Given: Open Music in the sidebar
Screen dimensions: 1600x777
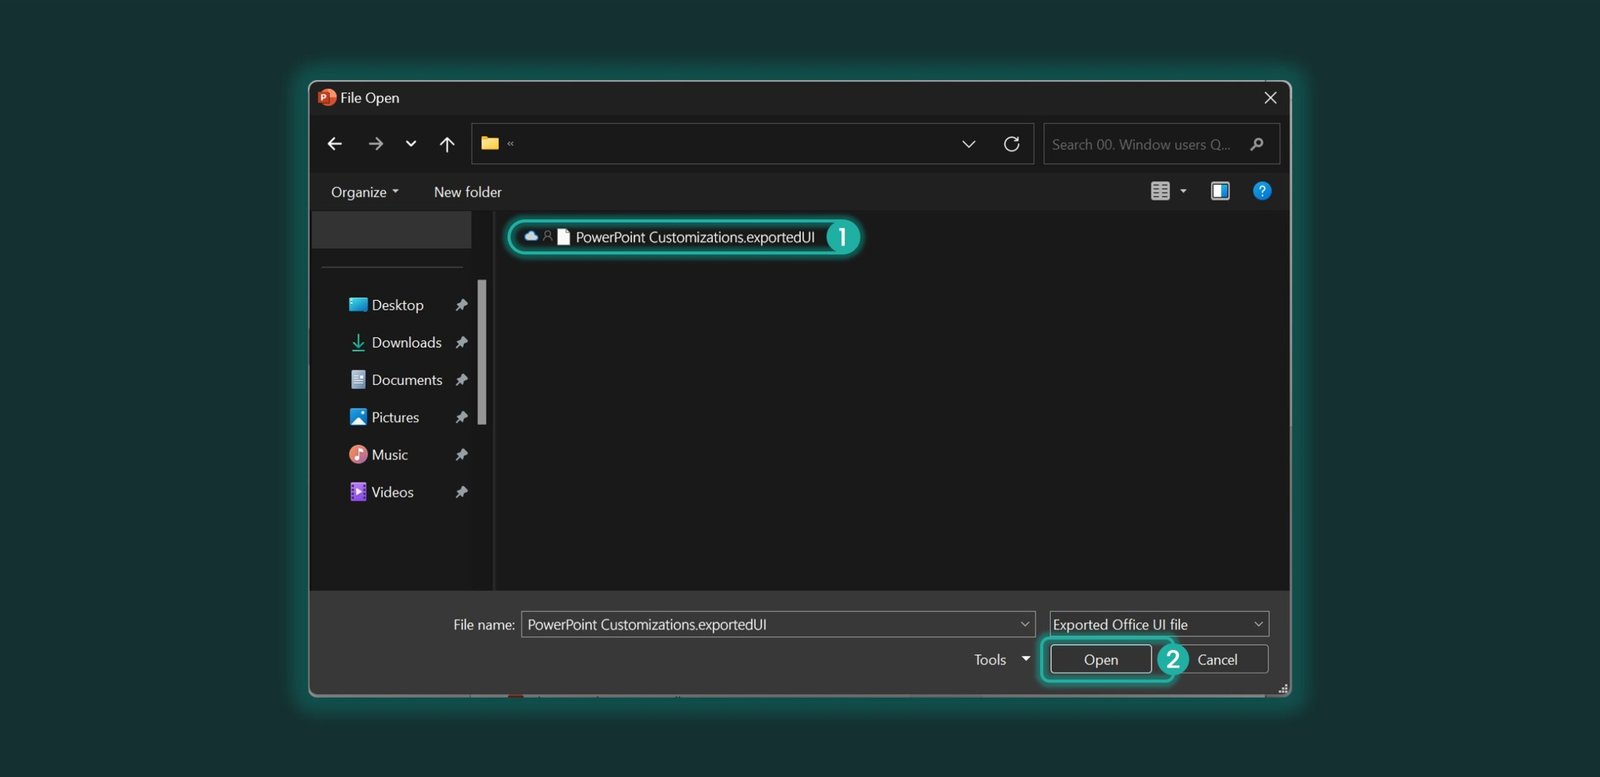Looking at the screenshot, I should click(389, 455).
